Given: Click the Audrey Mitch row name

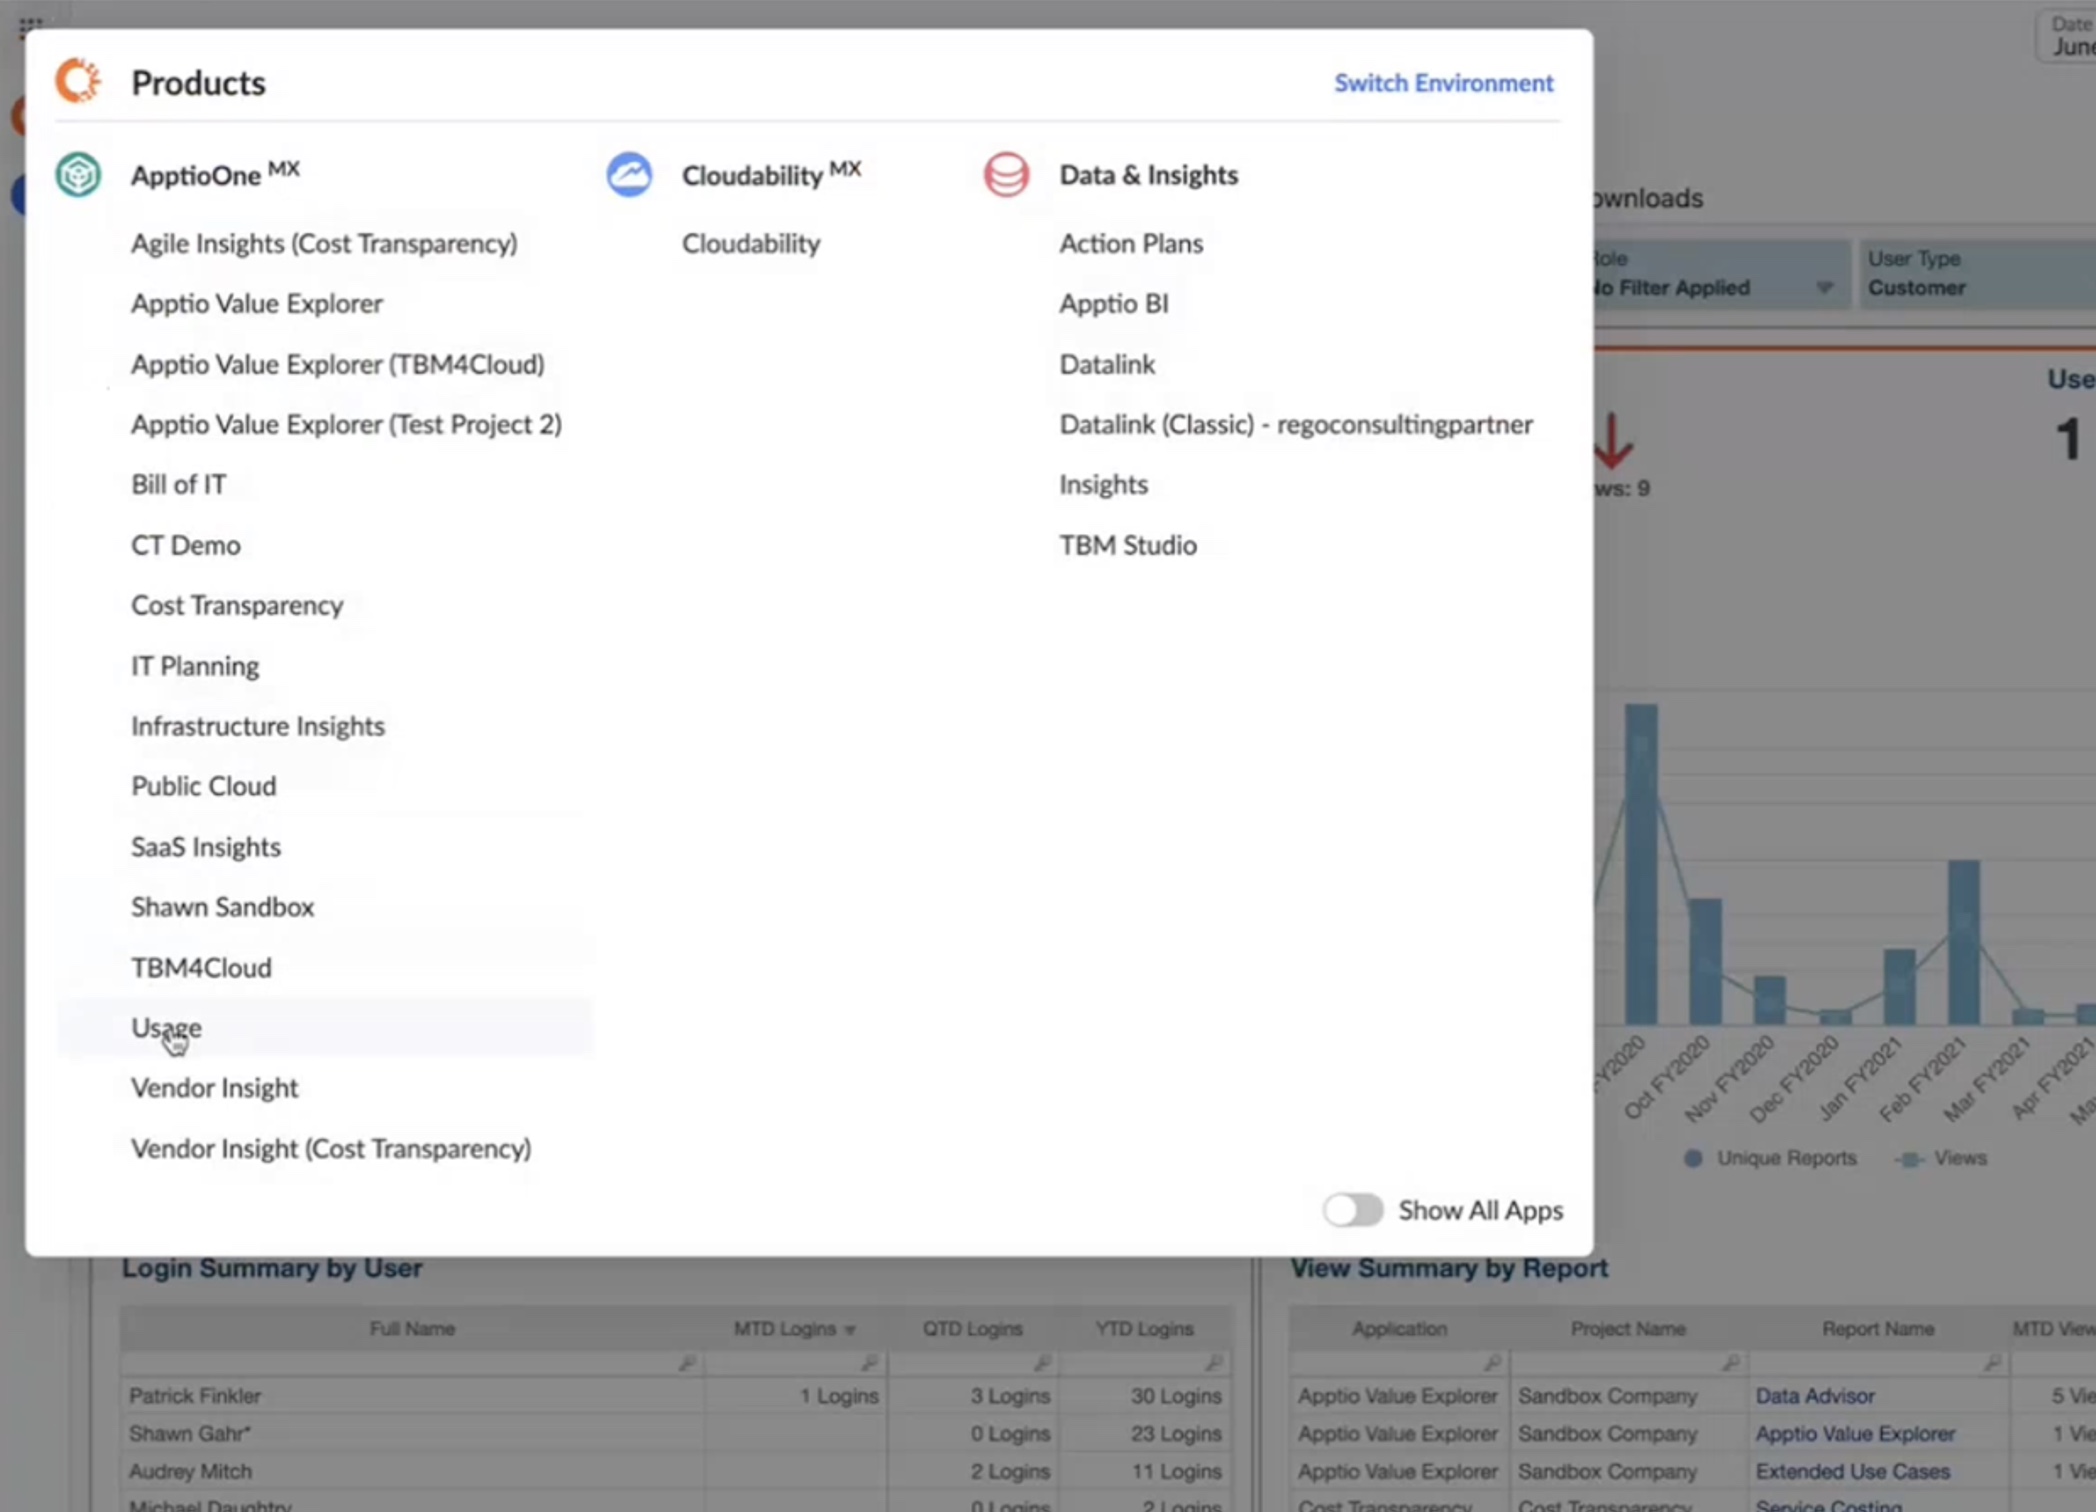Looking at the screenshot, I should (190, 1472).
